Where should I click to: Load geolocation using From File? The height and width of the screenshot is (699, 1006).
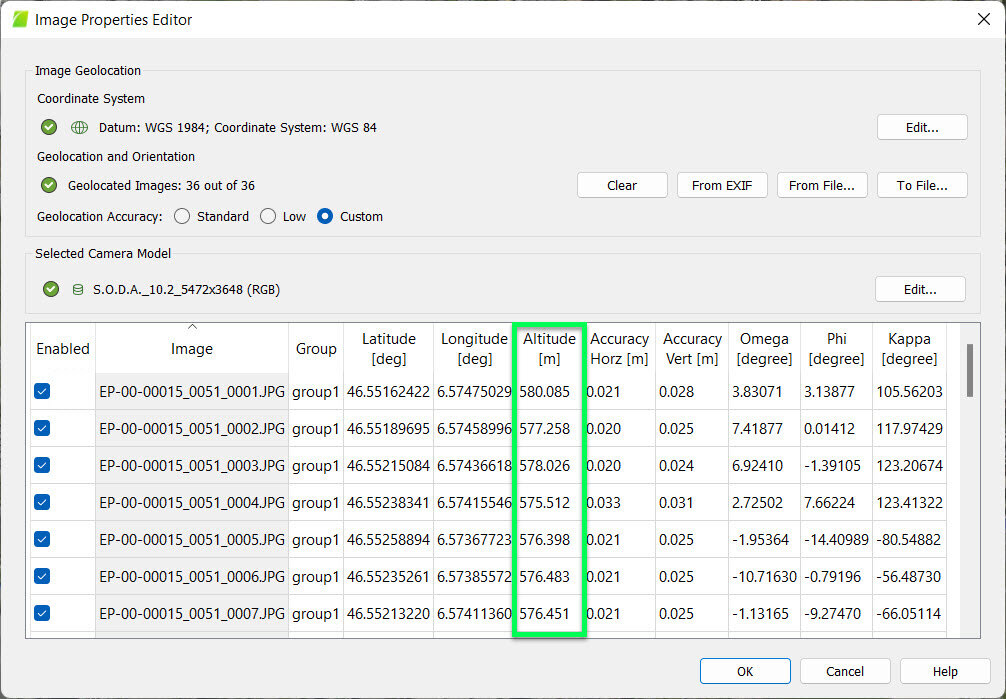[x=821, y=185]
